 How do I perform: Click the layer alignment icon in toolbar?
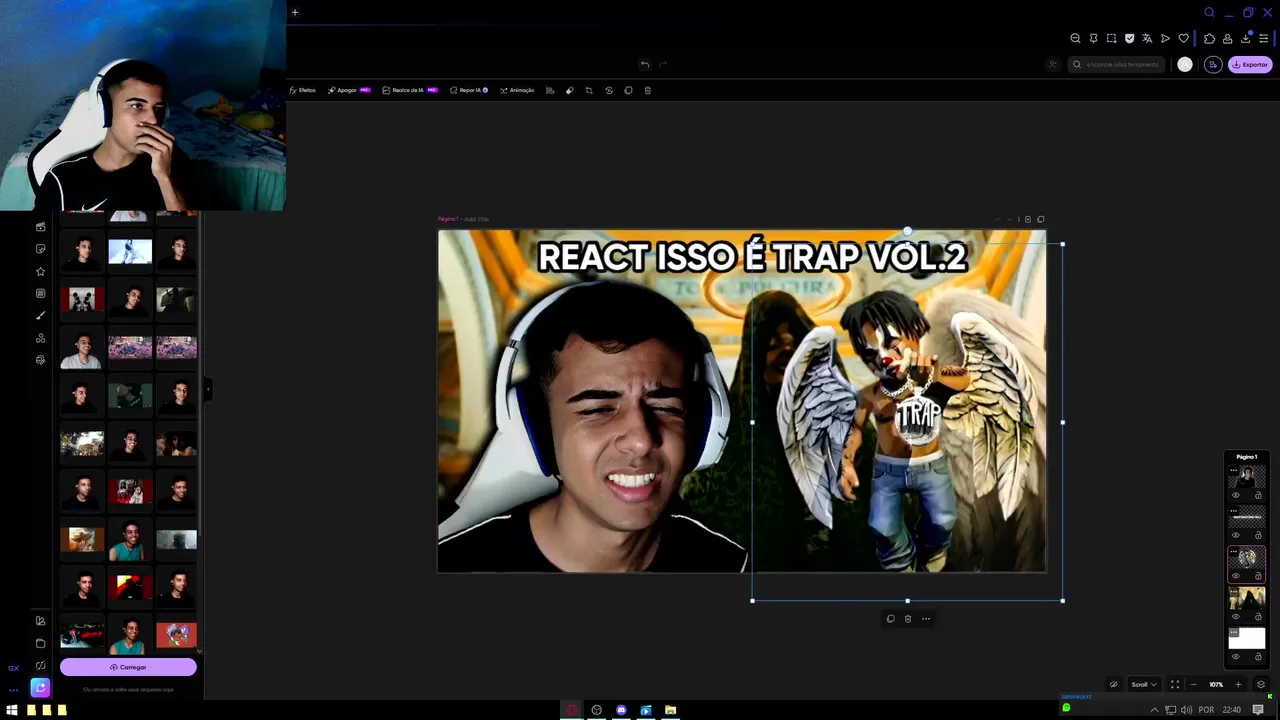coord(550,90)
